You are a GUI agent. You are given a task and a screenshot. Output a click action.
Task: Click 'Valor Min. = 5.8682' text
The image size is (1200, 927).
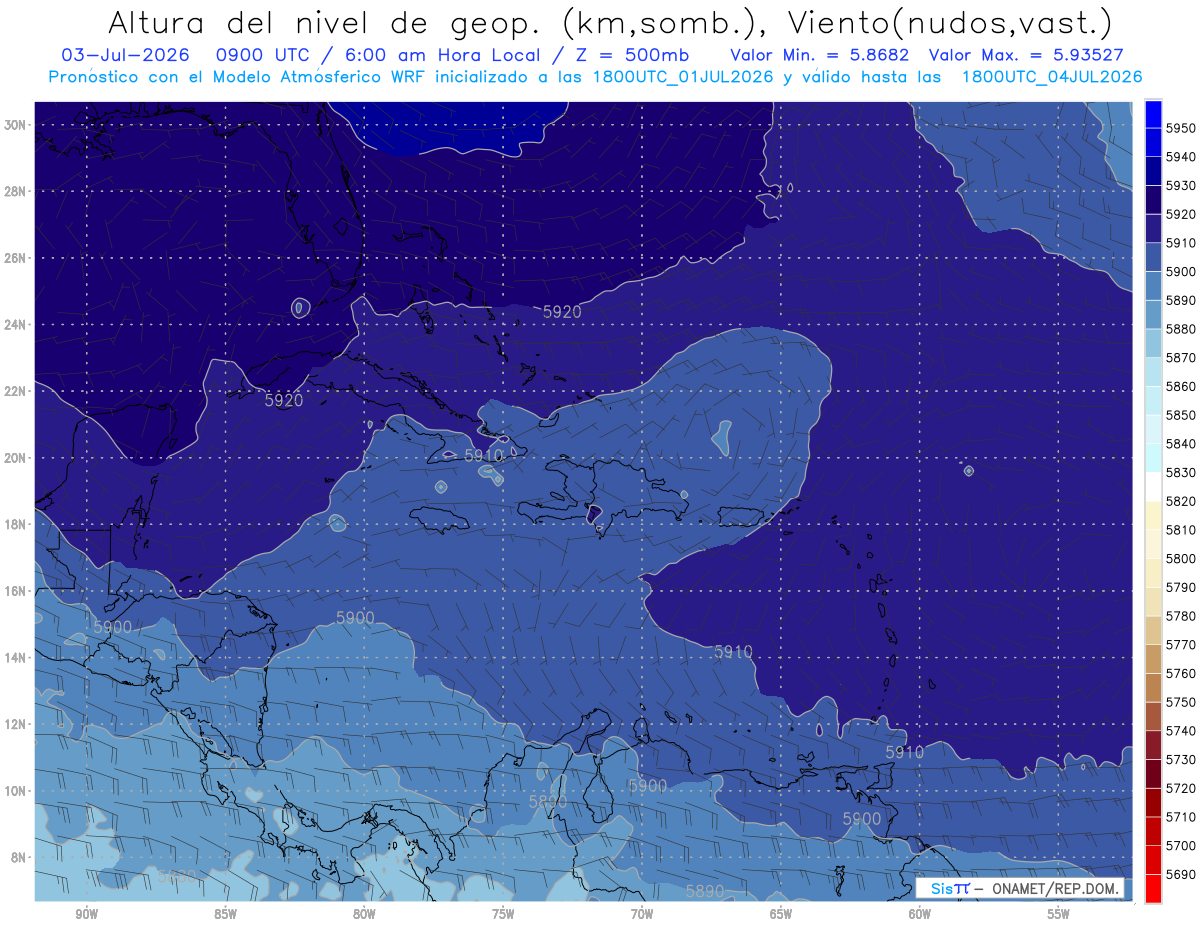pos(820,55)
